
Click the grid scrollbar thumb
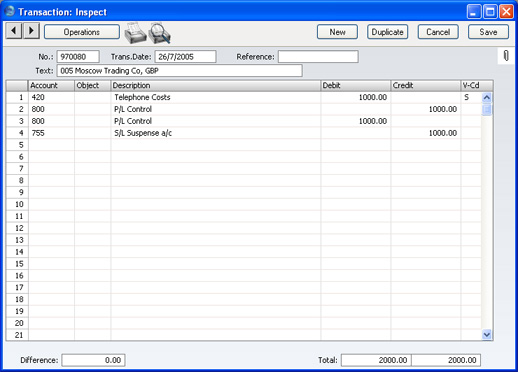(487, 109)
